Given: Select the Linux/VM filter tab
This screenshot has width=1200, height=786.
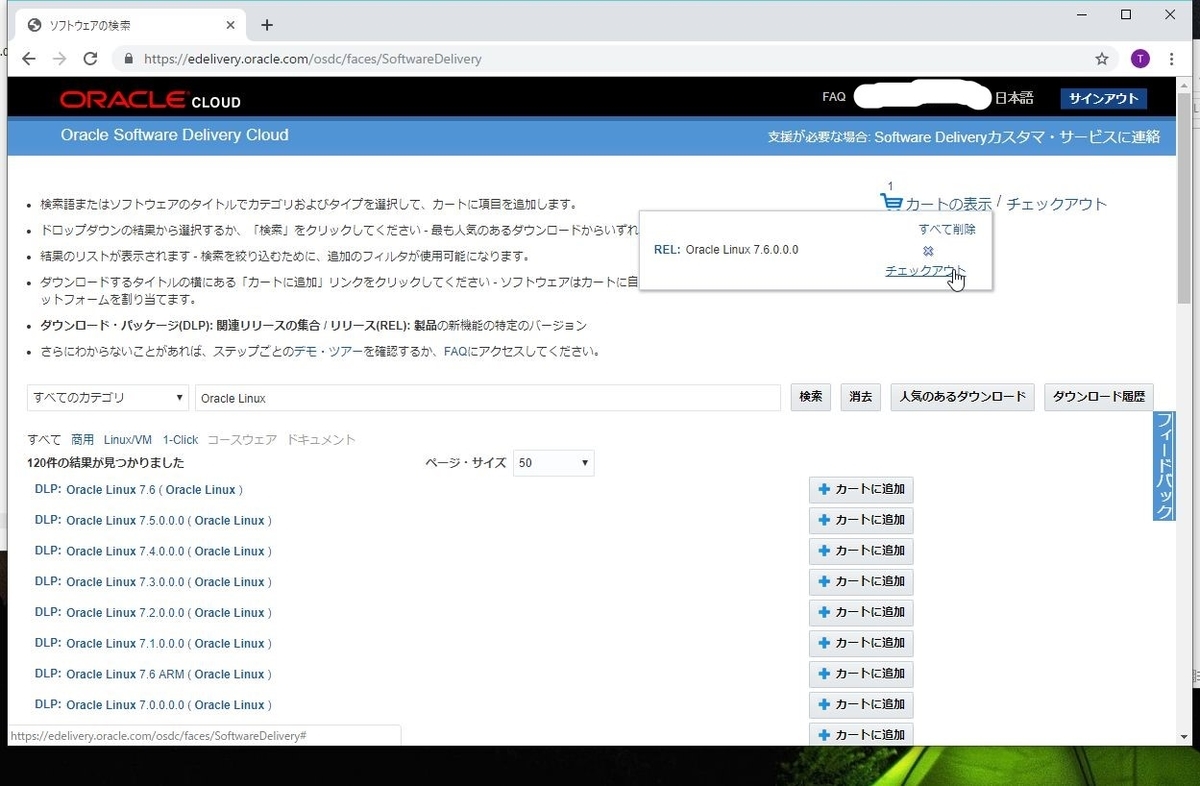Looking at the screenshot, I should [127, 439].
